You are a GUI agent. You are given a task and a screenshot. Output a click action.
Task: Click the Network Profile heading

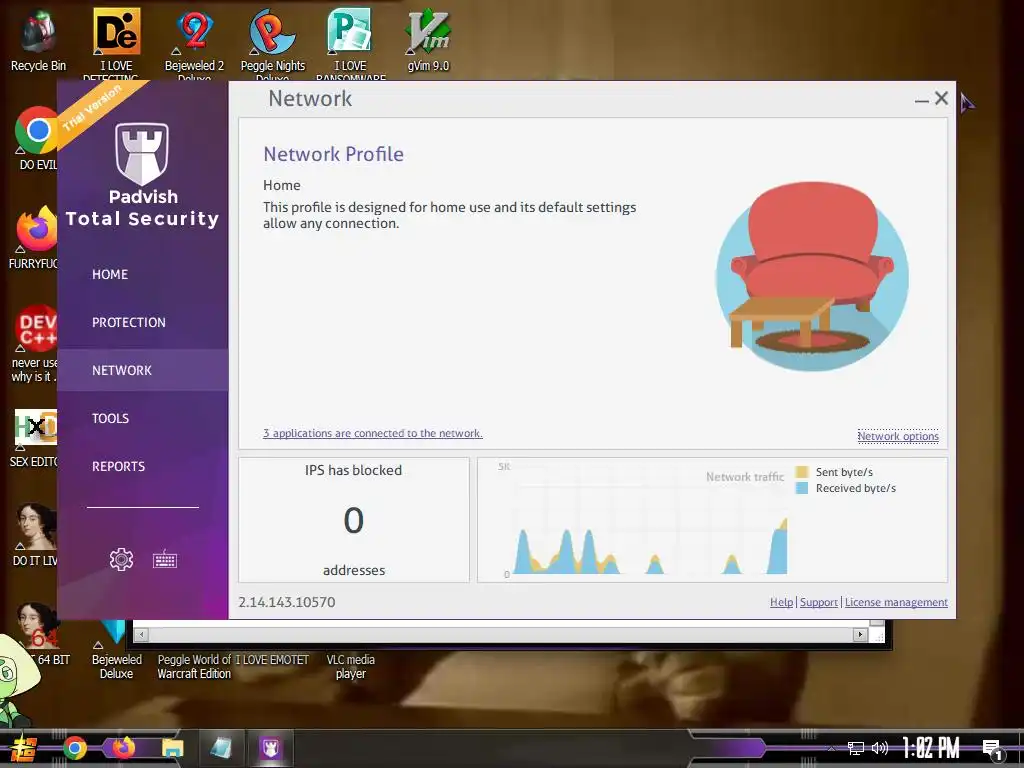point(333,154)
